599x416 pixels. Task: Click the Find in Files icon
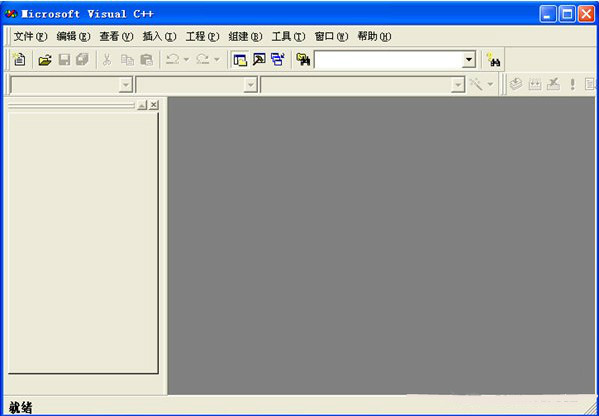[303, 60]
